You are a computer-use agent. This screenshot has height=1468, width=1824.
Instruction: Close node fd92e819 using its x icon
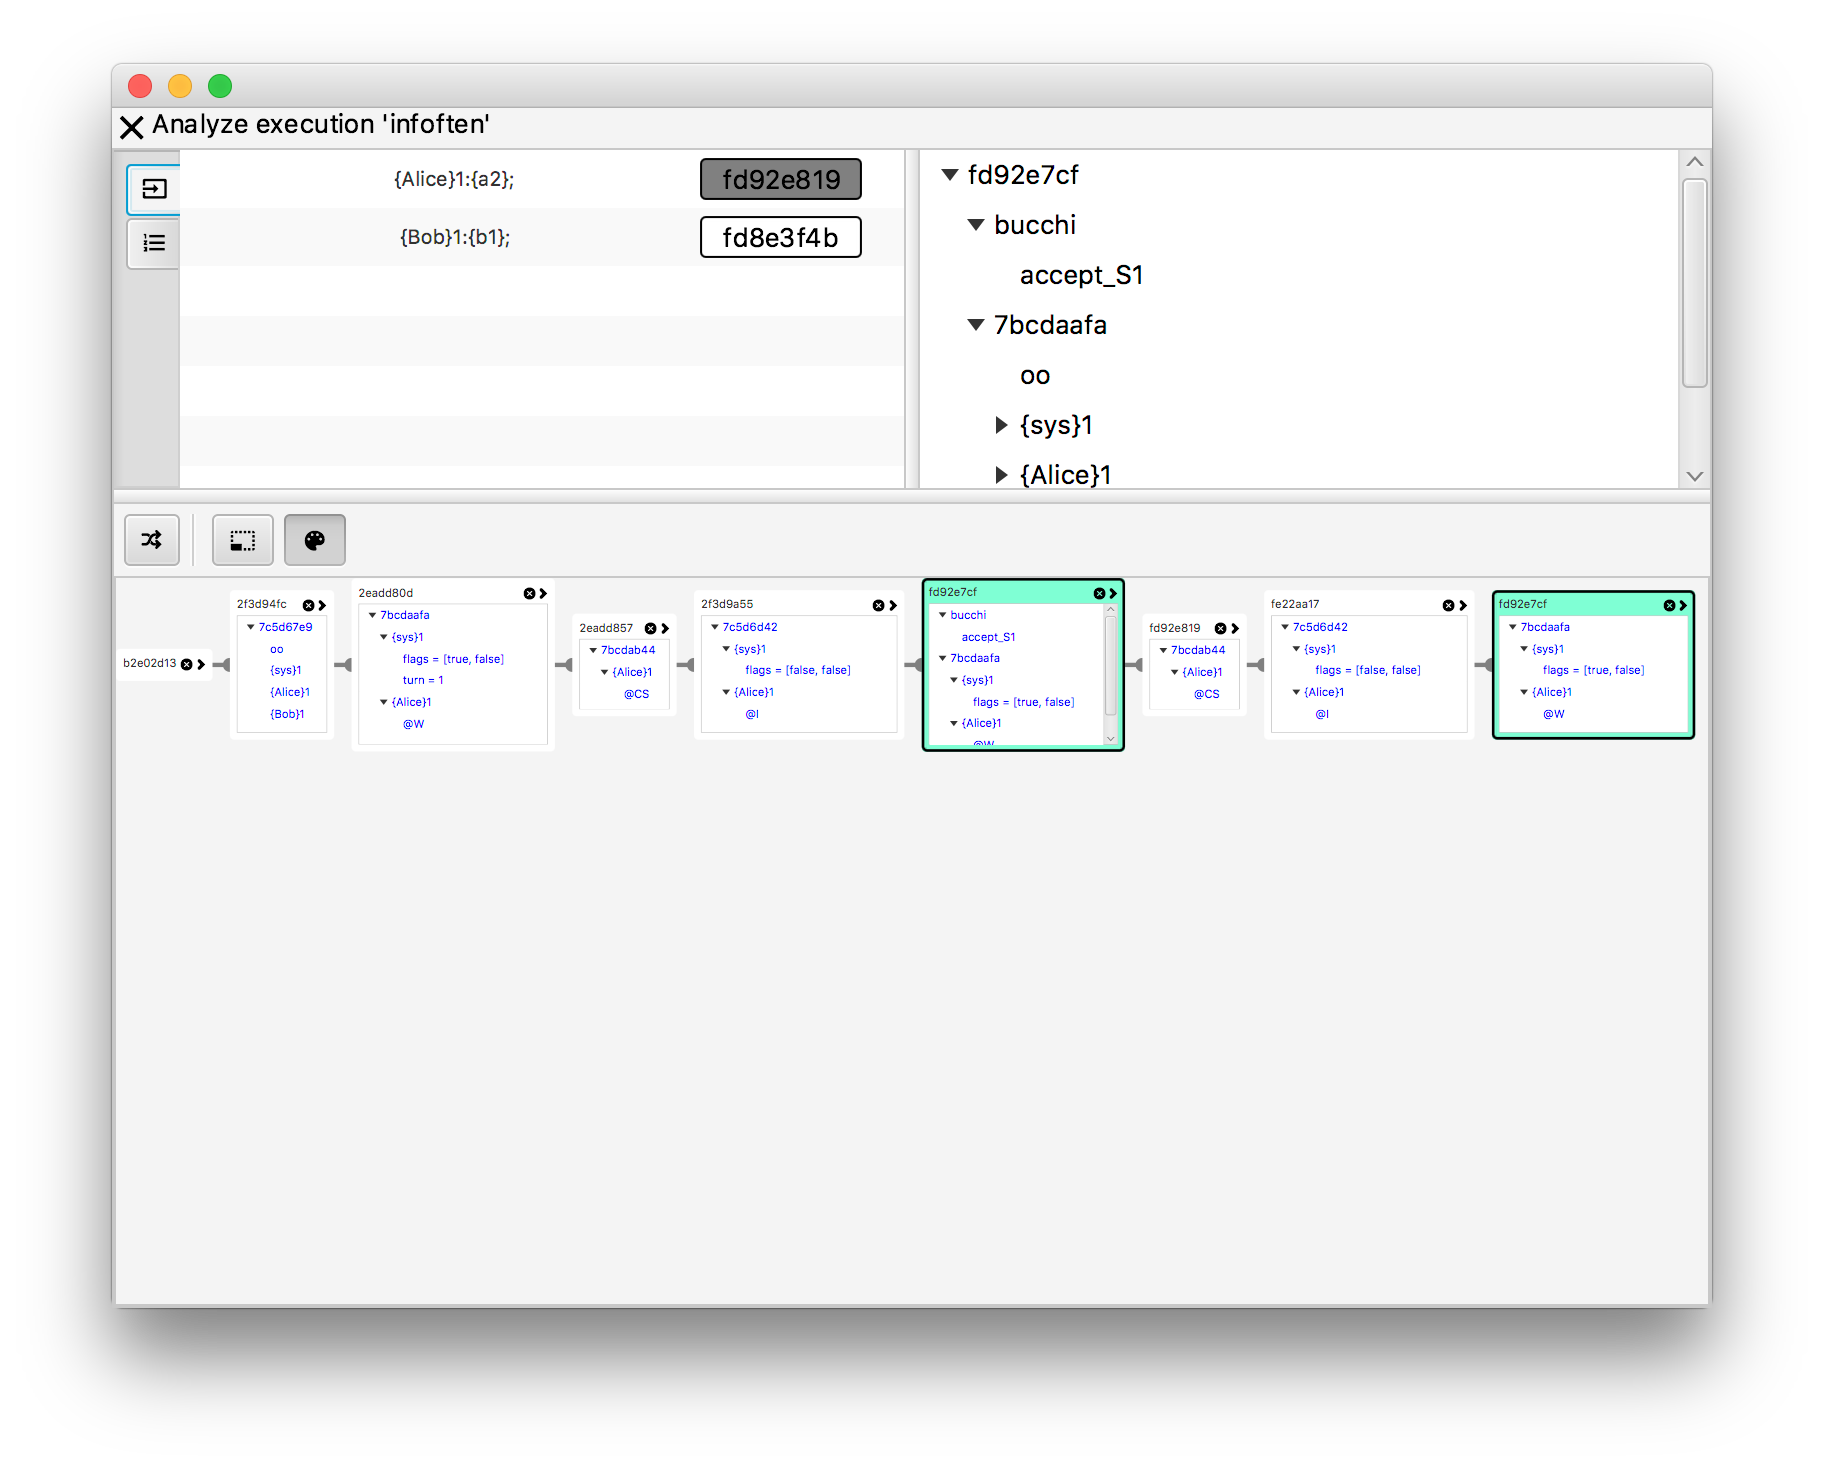click(x=1220, y=628)
